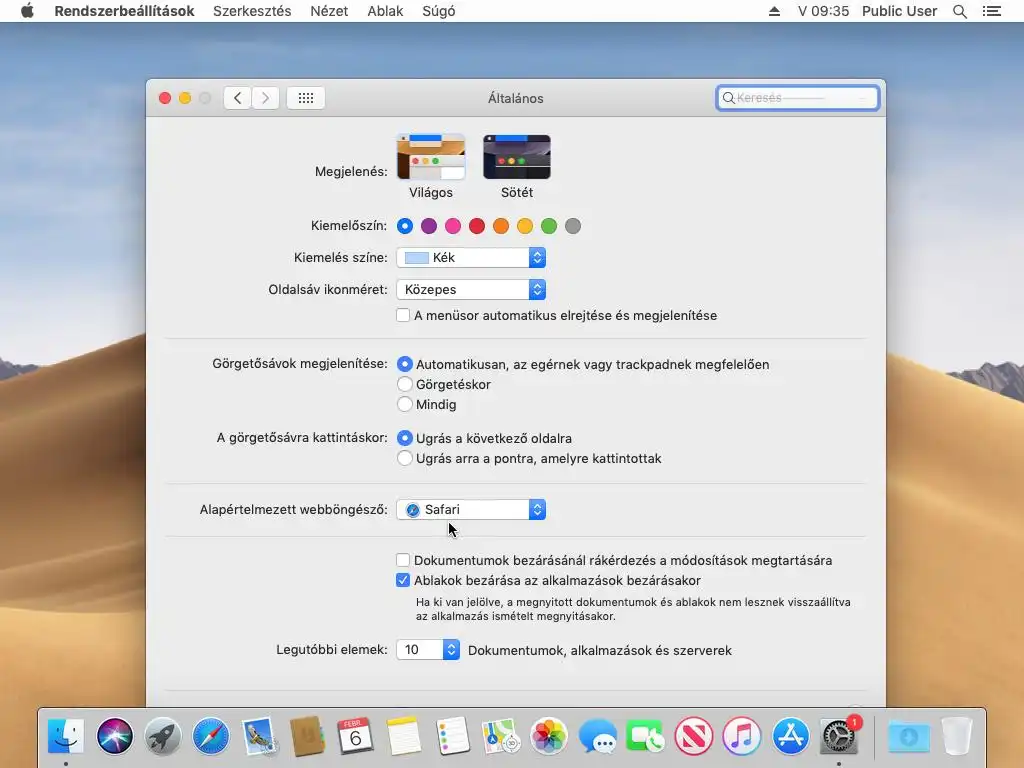Open Public User account menu

click(x=899, y=11)
